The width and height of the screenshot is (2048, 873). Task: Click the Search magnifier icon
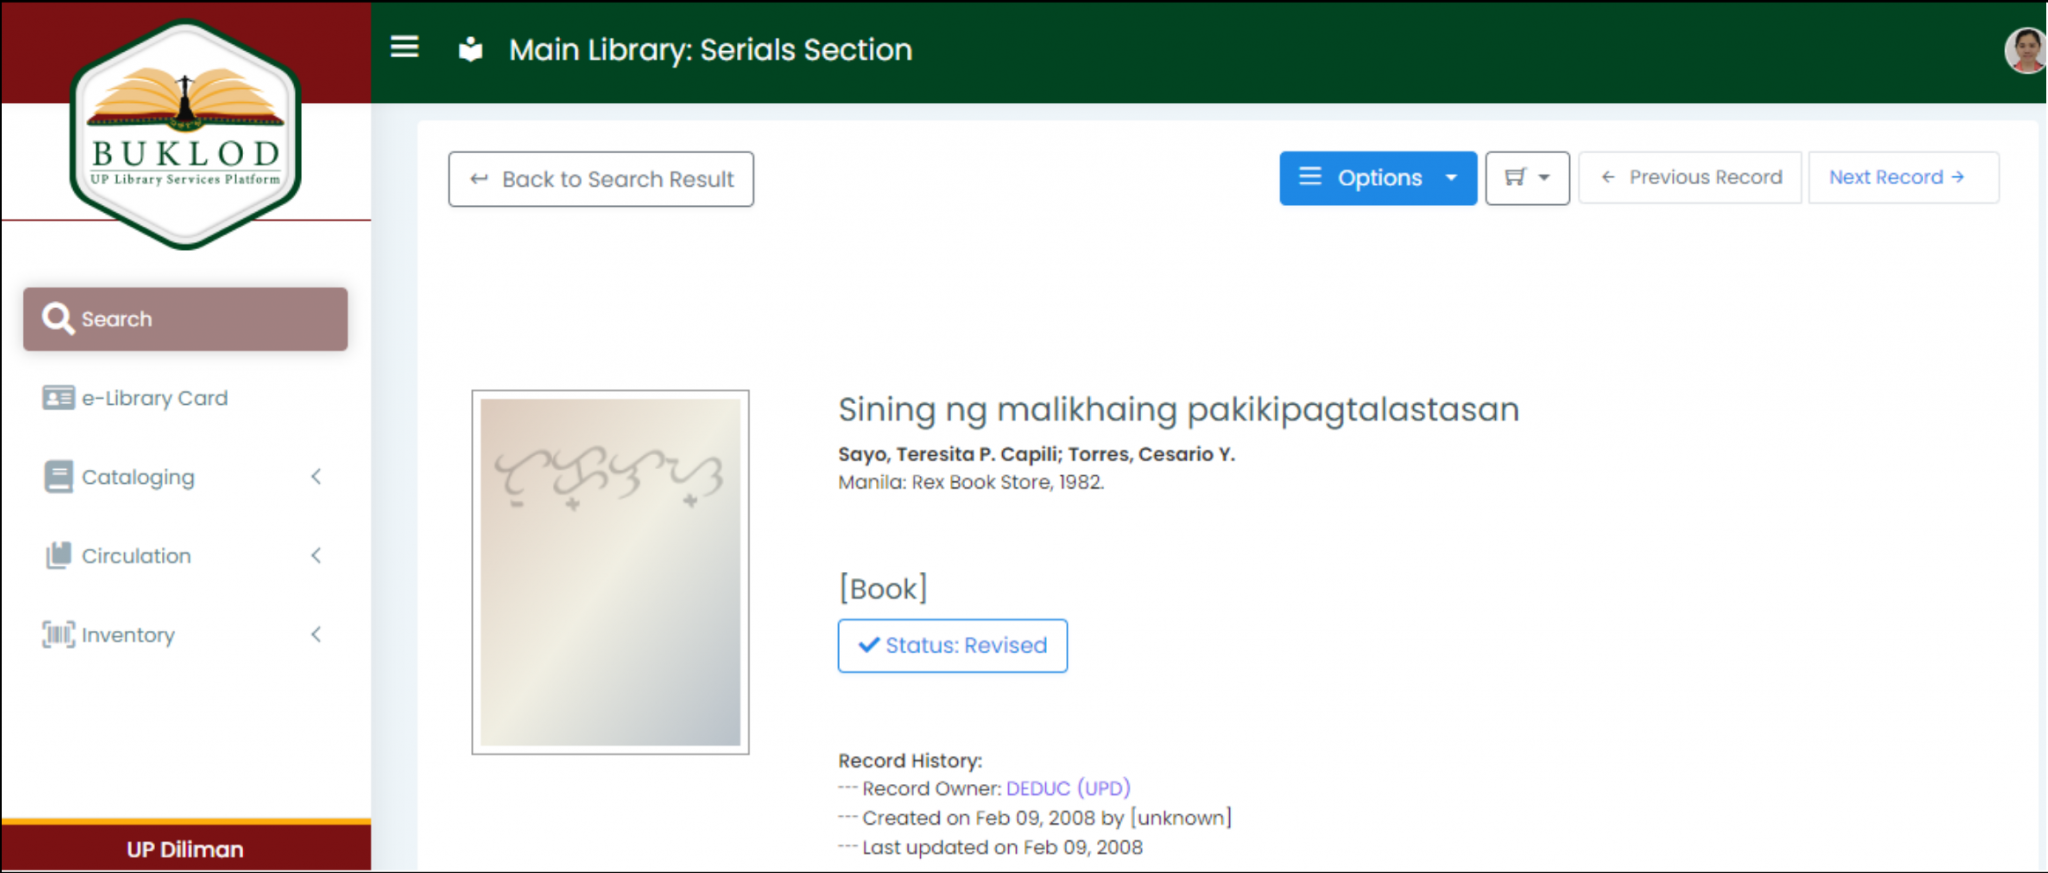58,319
